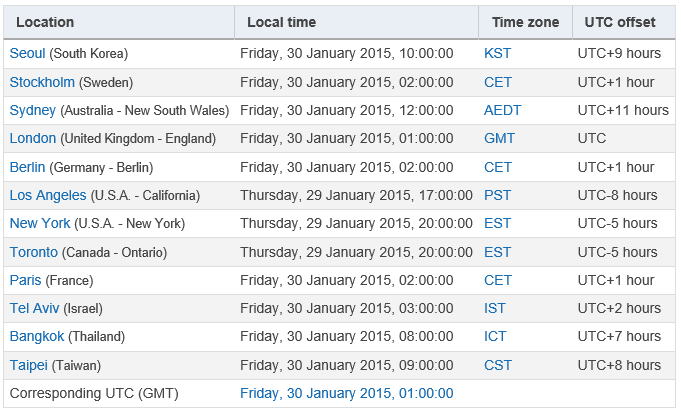Image resolution: width=681 pixels, height=411 pixels.
Task: Click the Sydney location link
Action: [x=33, y=110]
